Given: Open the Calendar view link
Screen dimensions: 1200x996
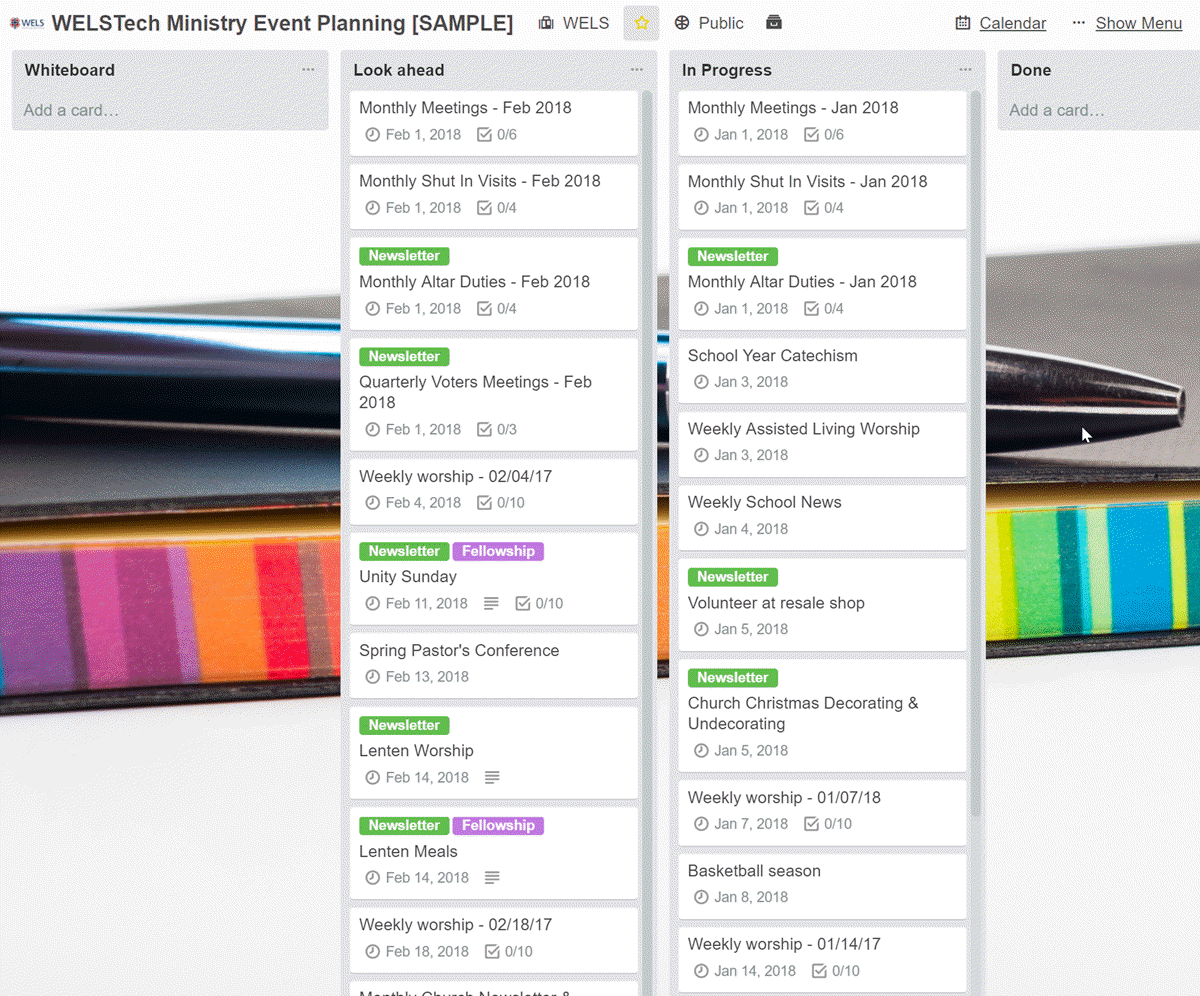Looking at the screenshot, I should click(1012, 23).
